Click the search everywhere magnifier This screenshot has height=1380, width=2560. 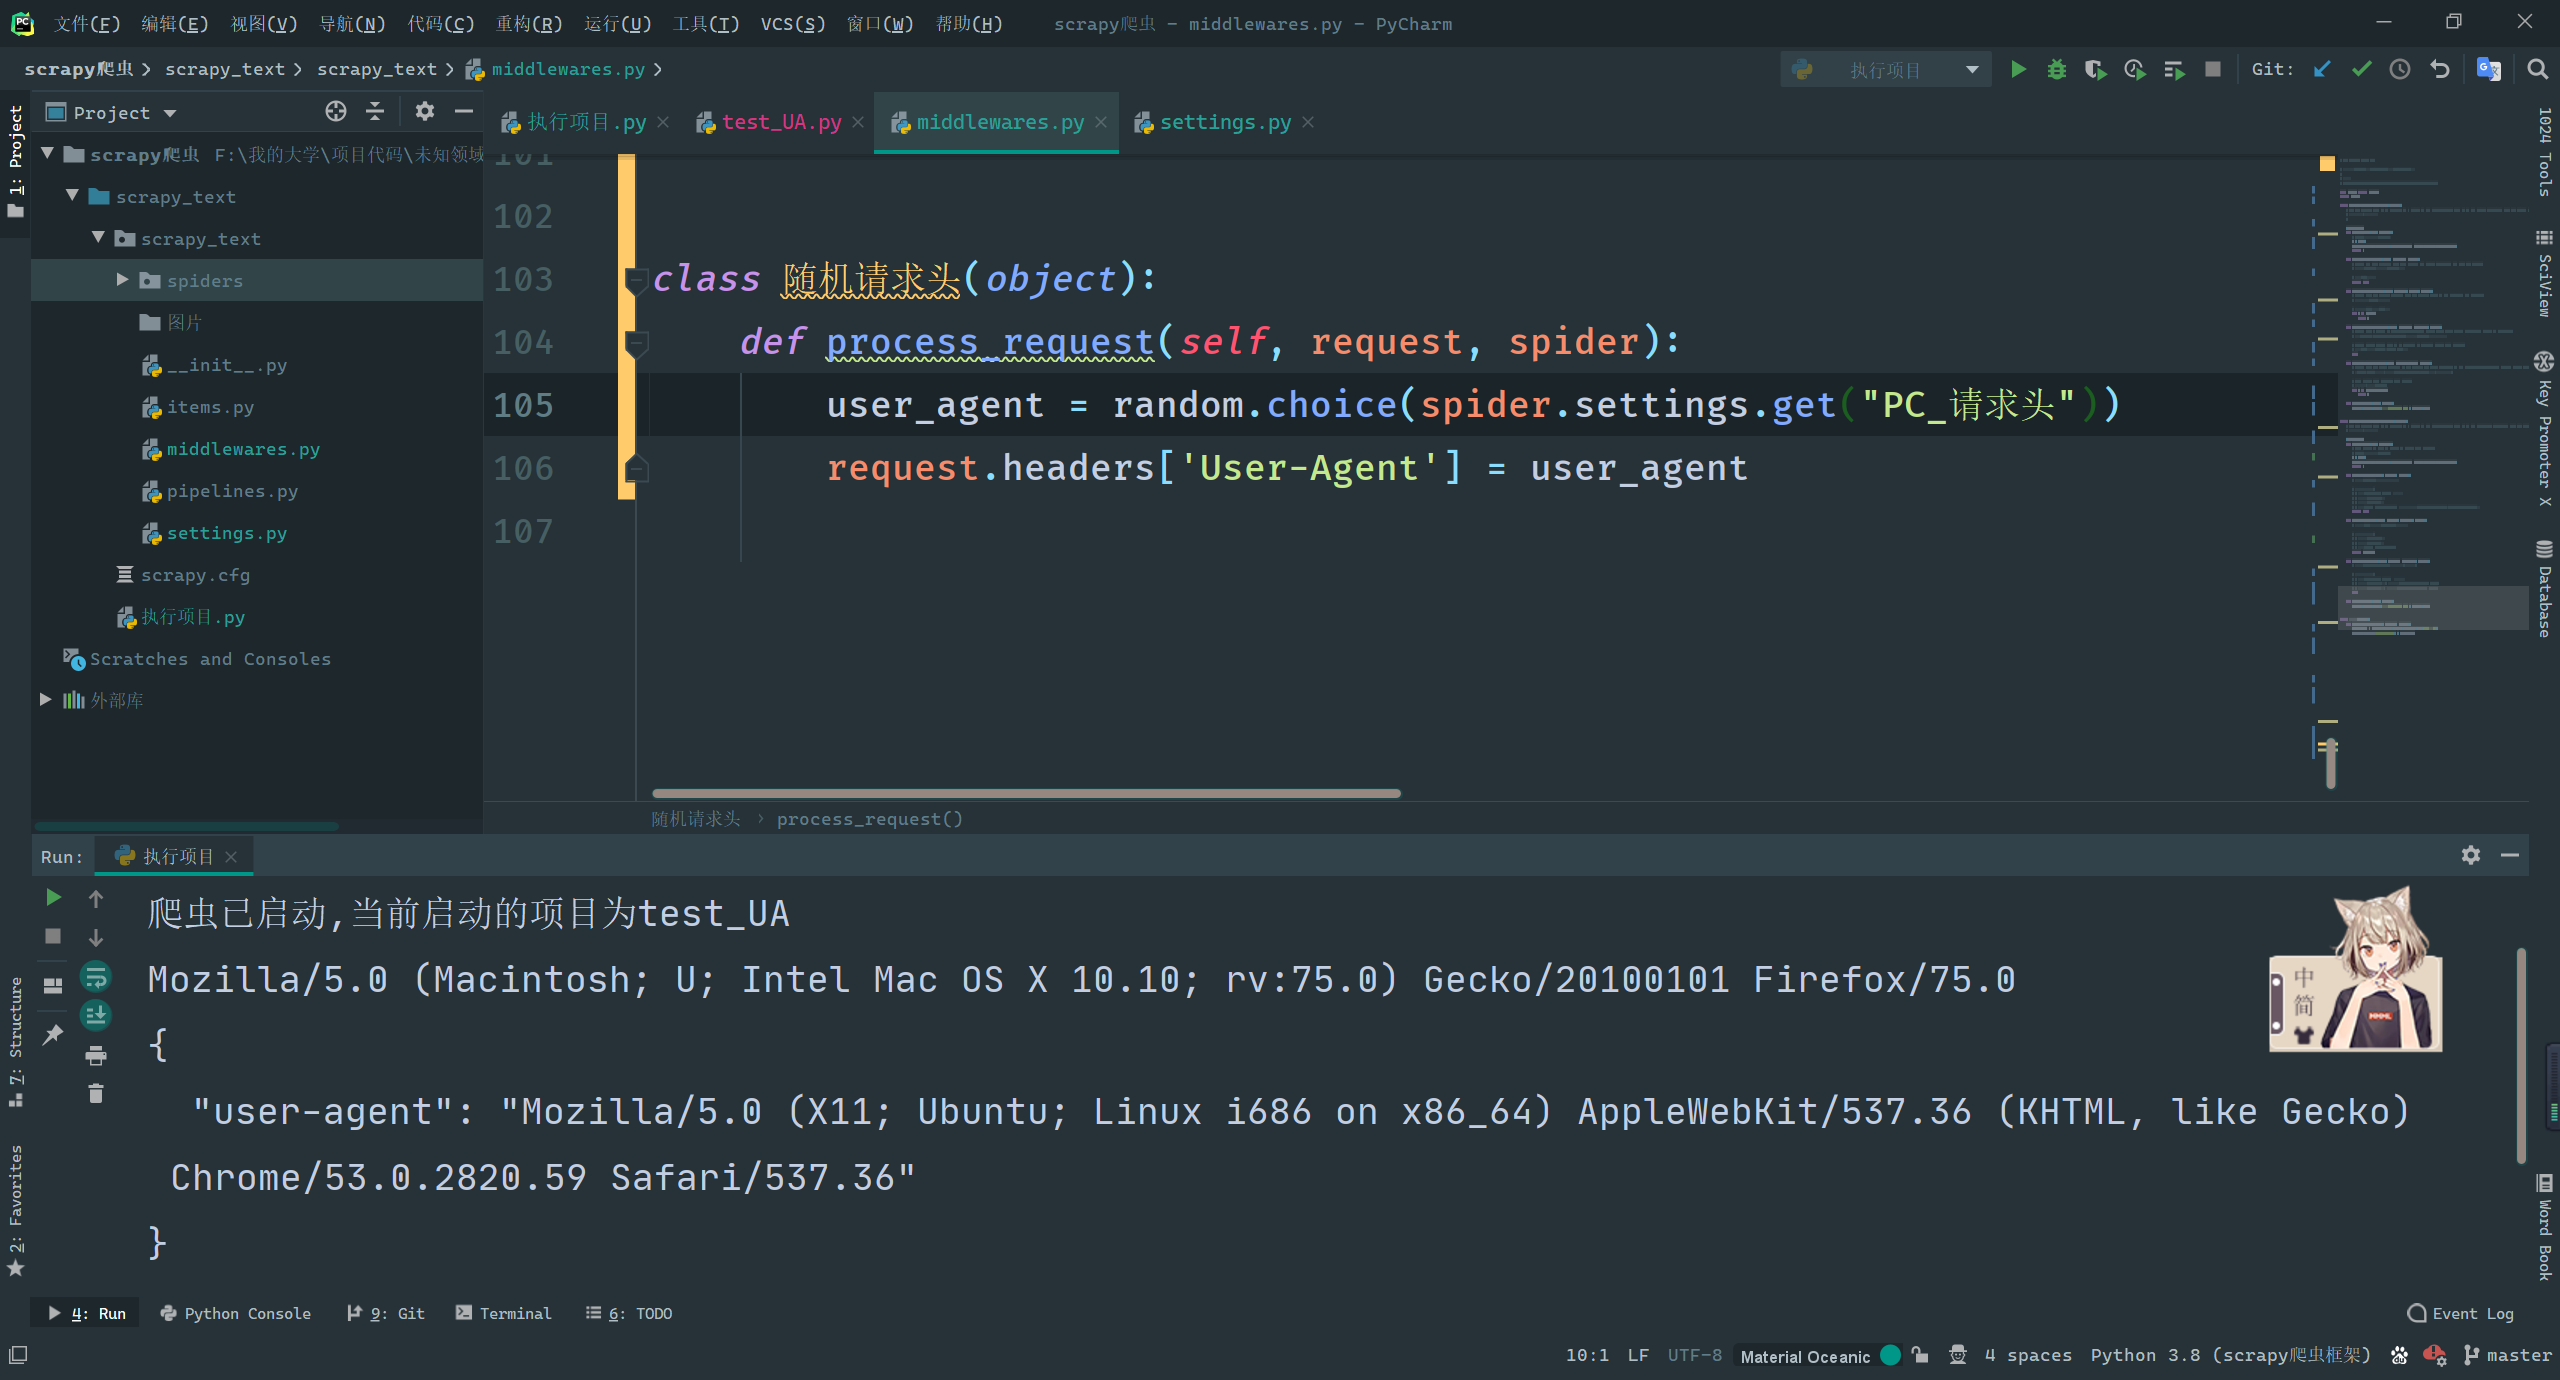[x=2537, y=69]
